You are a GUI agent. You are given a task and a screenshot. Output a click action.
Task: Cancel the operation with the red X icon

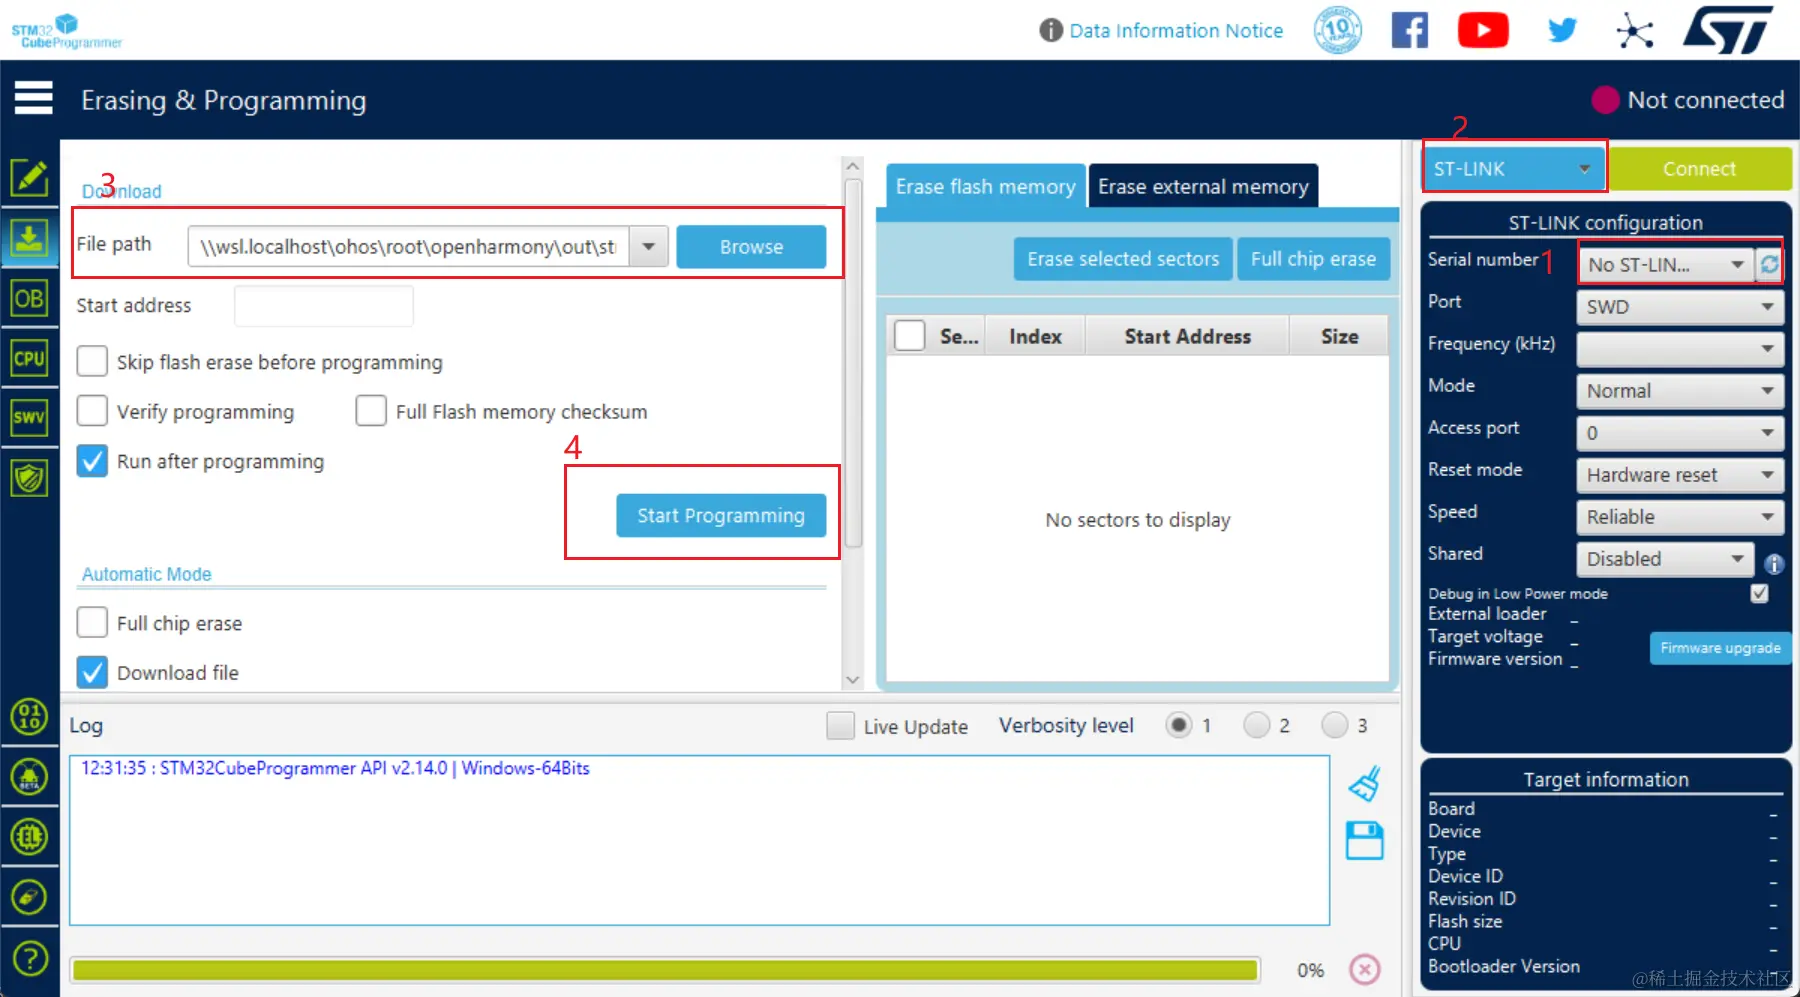coord(1365,969)
